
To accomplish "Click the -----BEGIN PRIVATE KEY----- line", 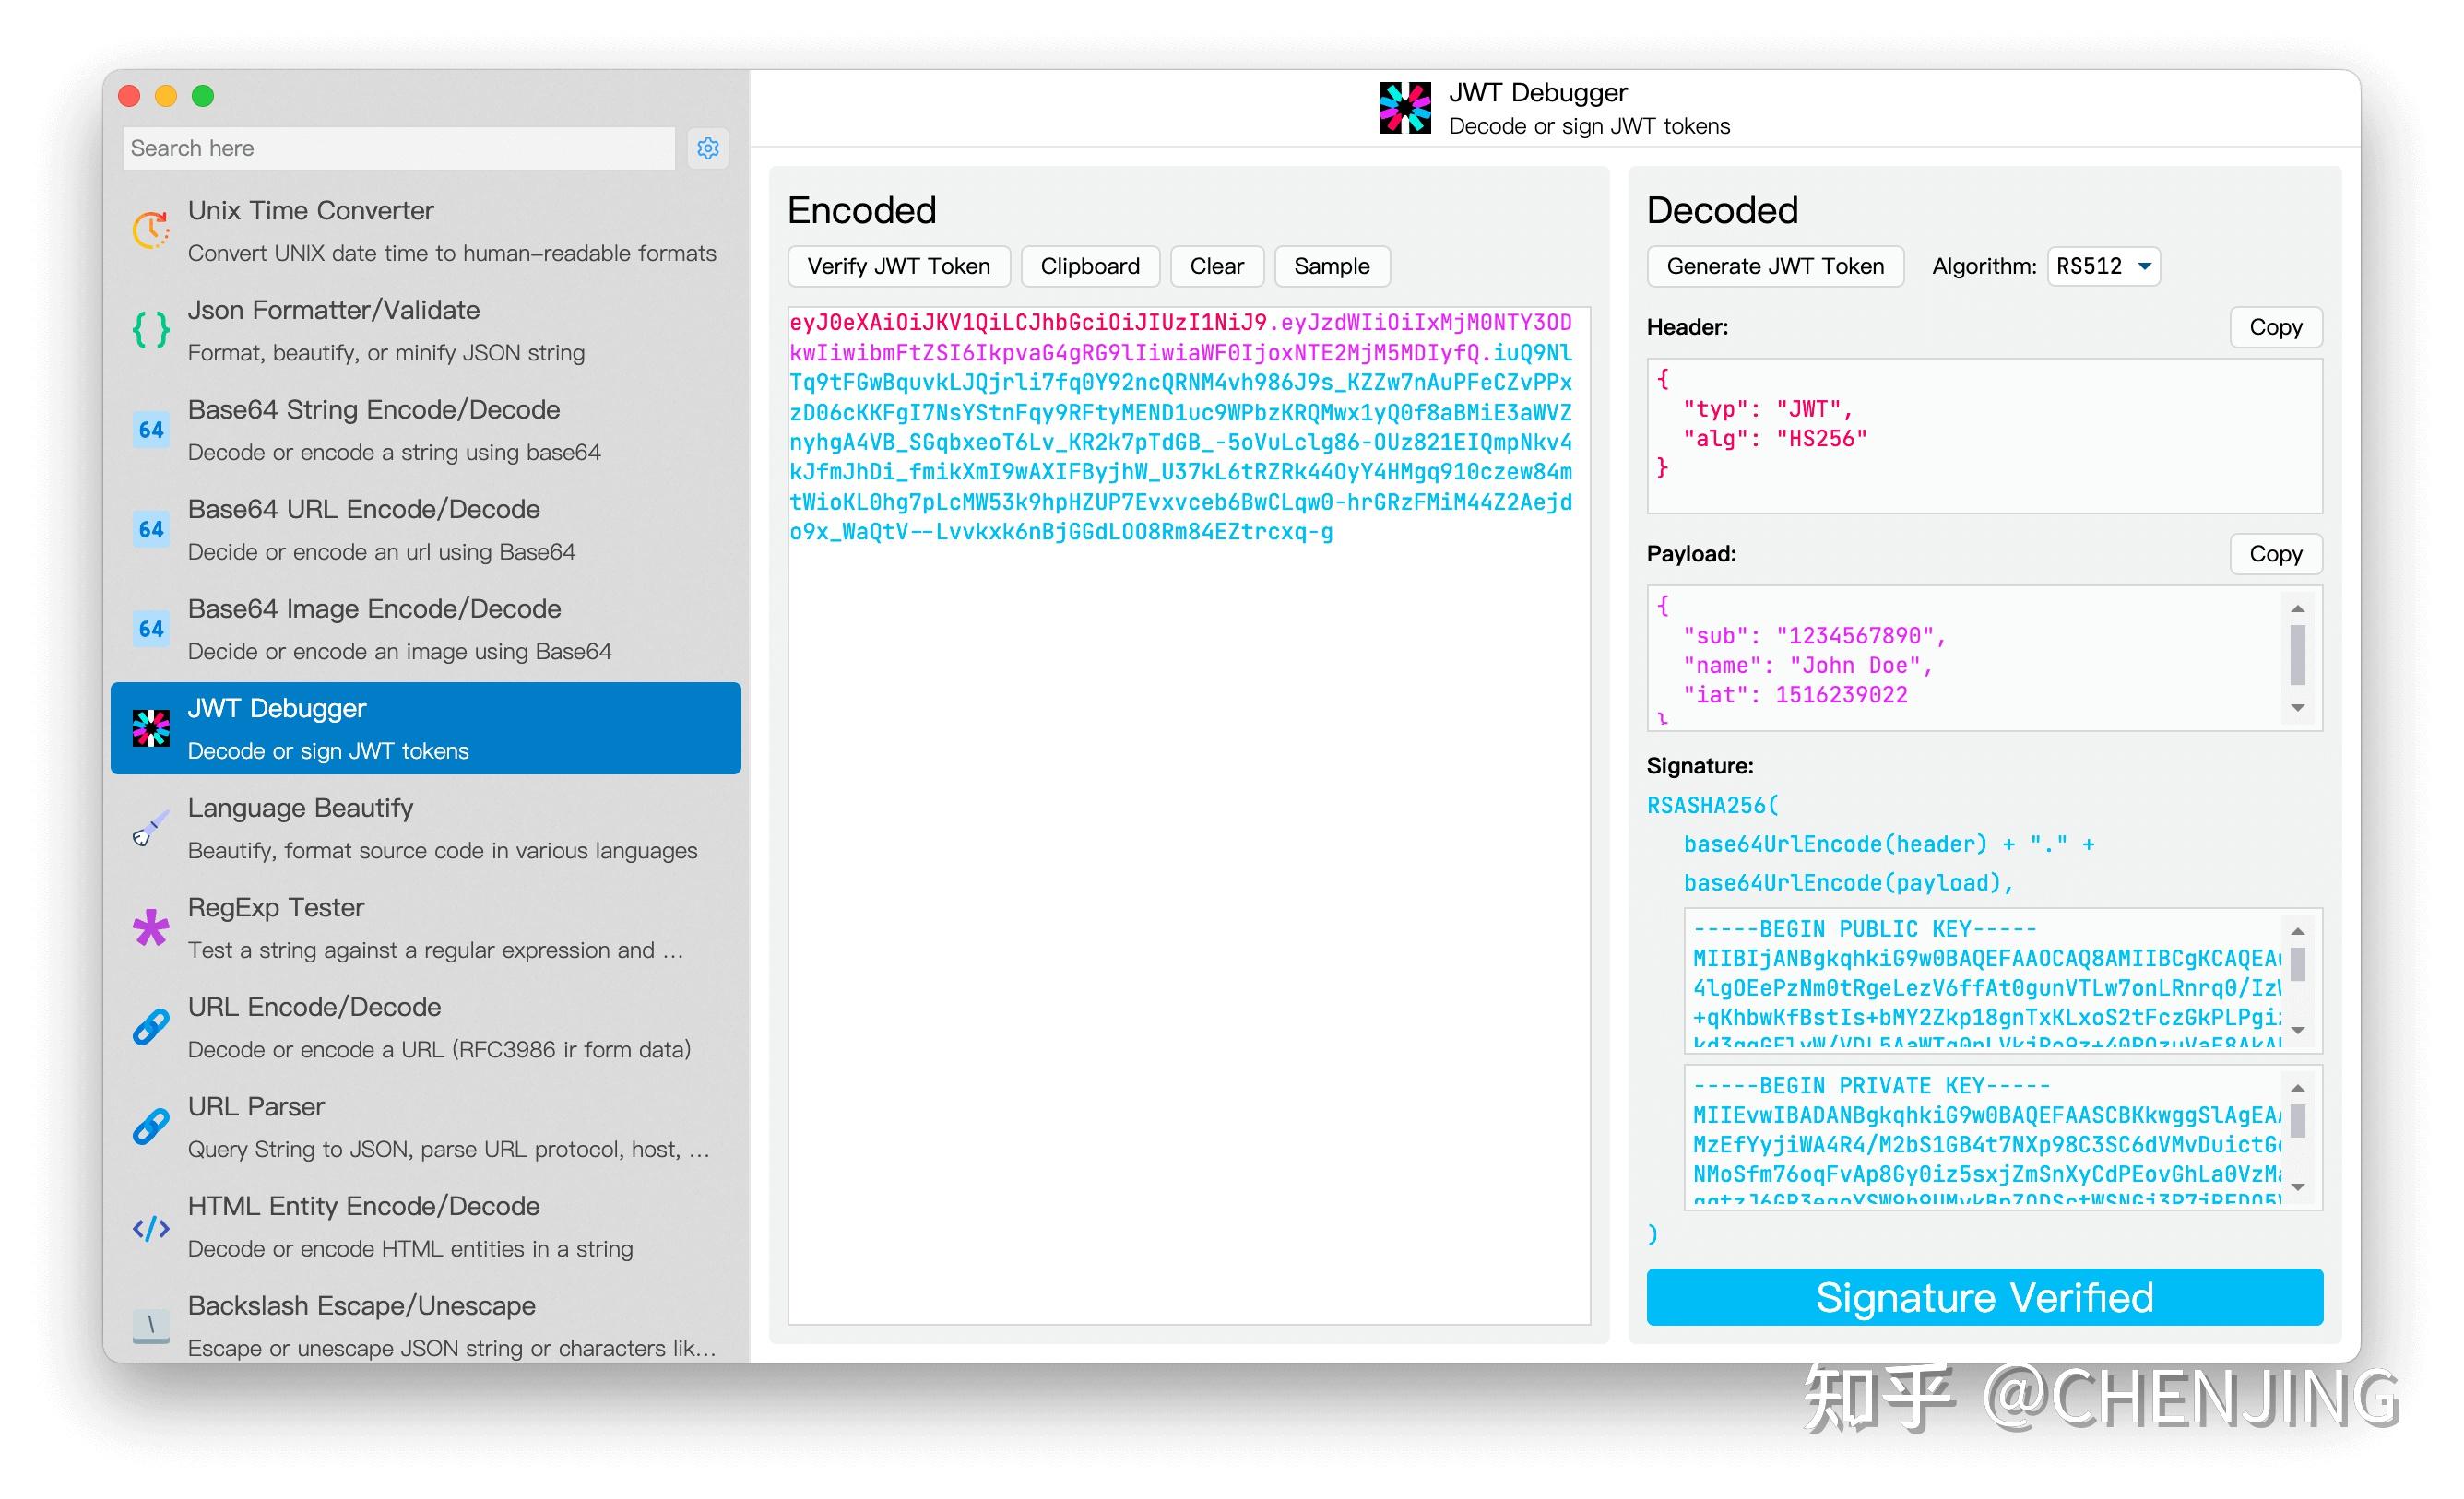I will point(1871,1085).
